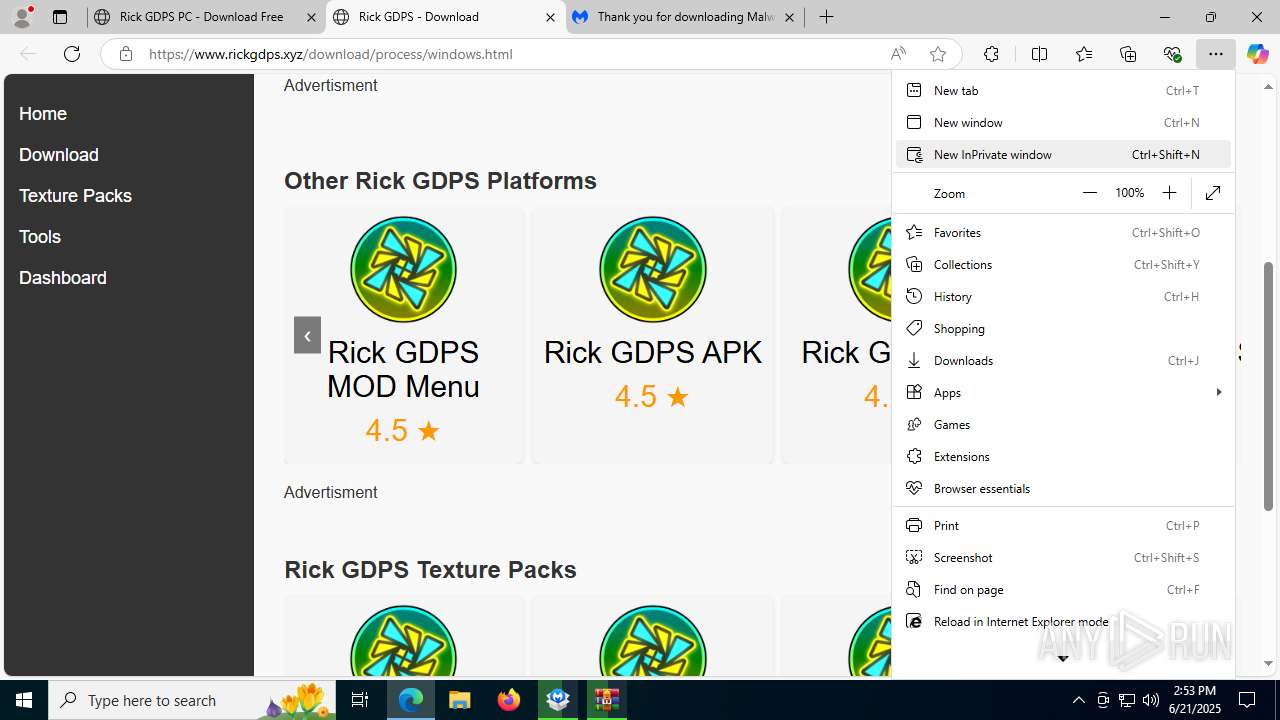The image size is (1280, 720).
Task: Click the browser refresh button
Action: [72, 54]
